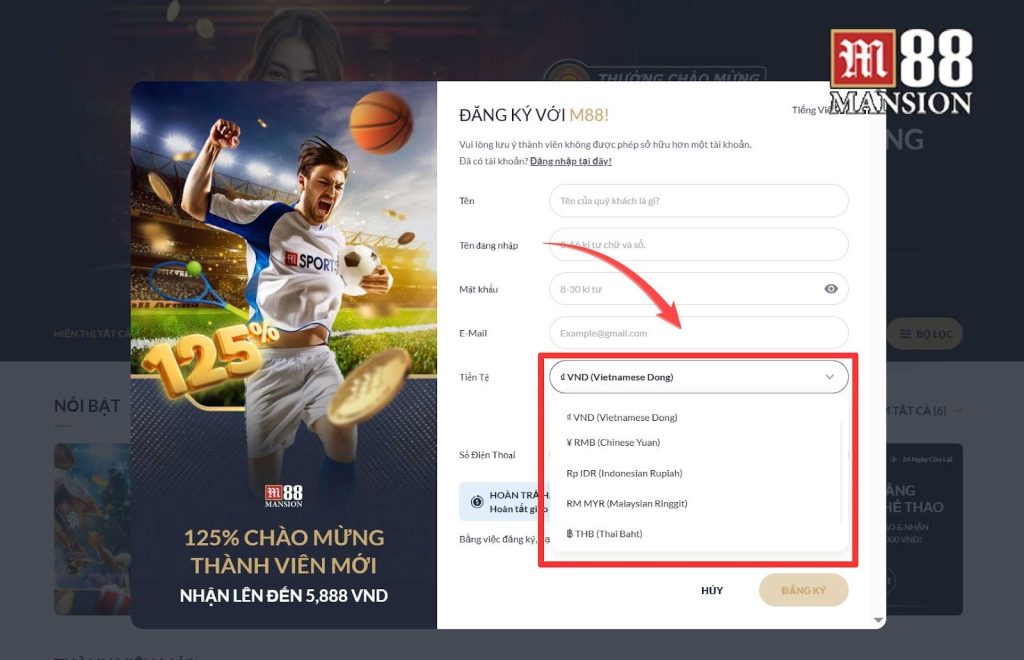Click the coin icon beside HOÀN TRẢ
Screen dimensions: 1024x660
(x=477, y=501)
